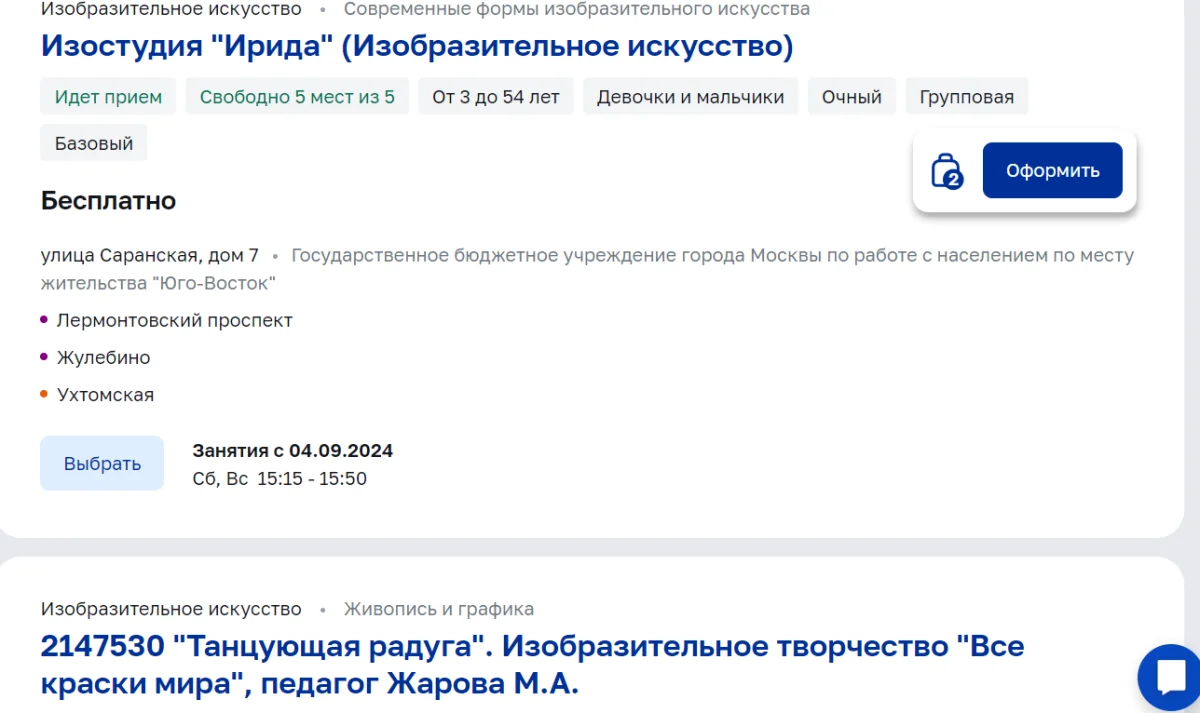Click Жулебино metro station
This screenshot has width=1200, height=713.
point(104,358)
